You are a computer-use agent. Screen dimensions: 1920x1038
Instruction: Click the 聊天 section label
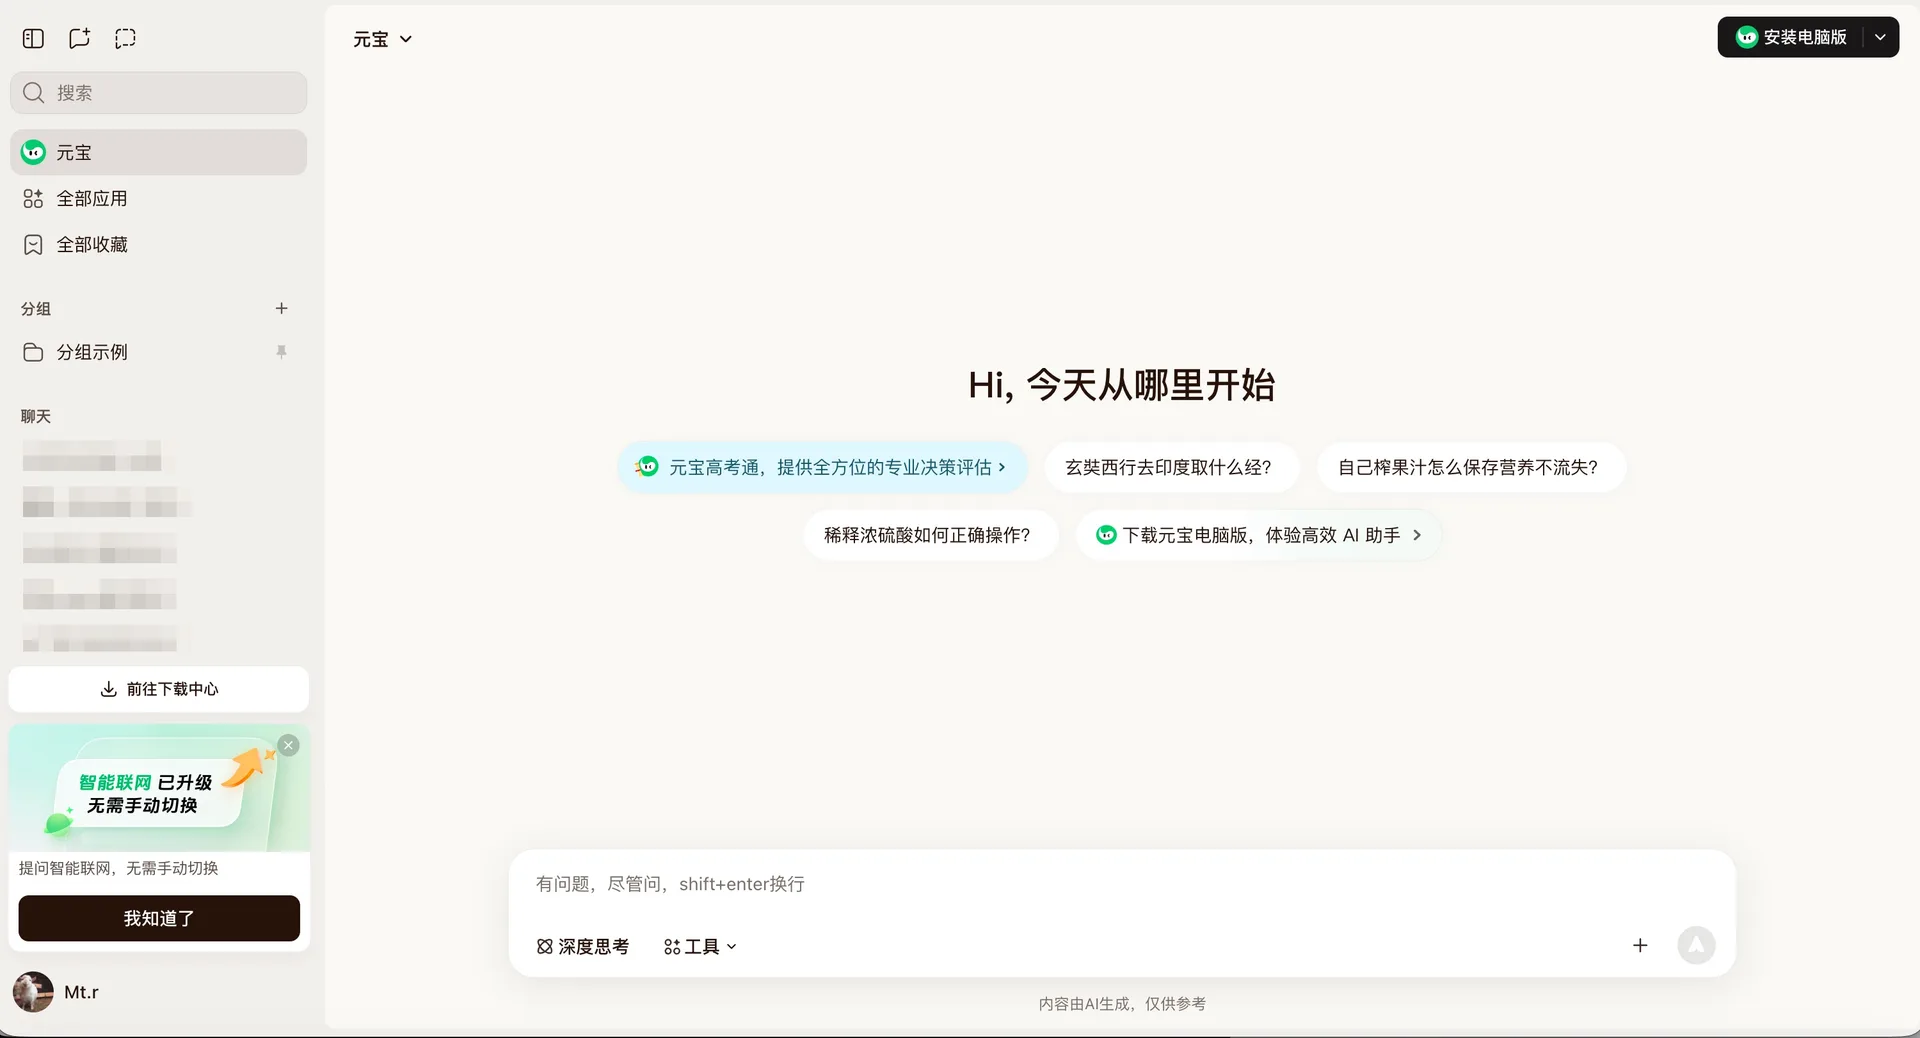coord(36,416)
